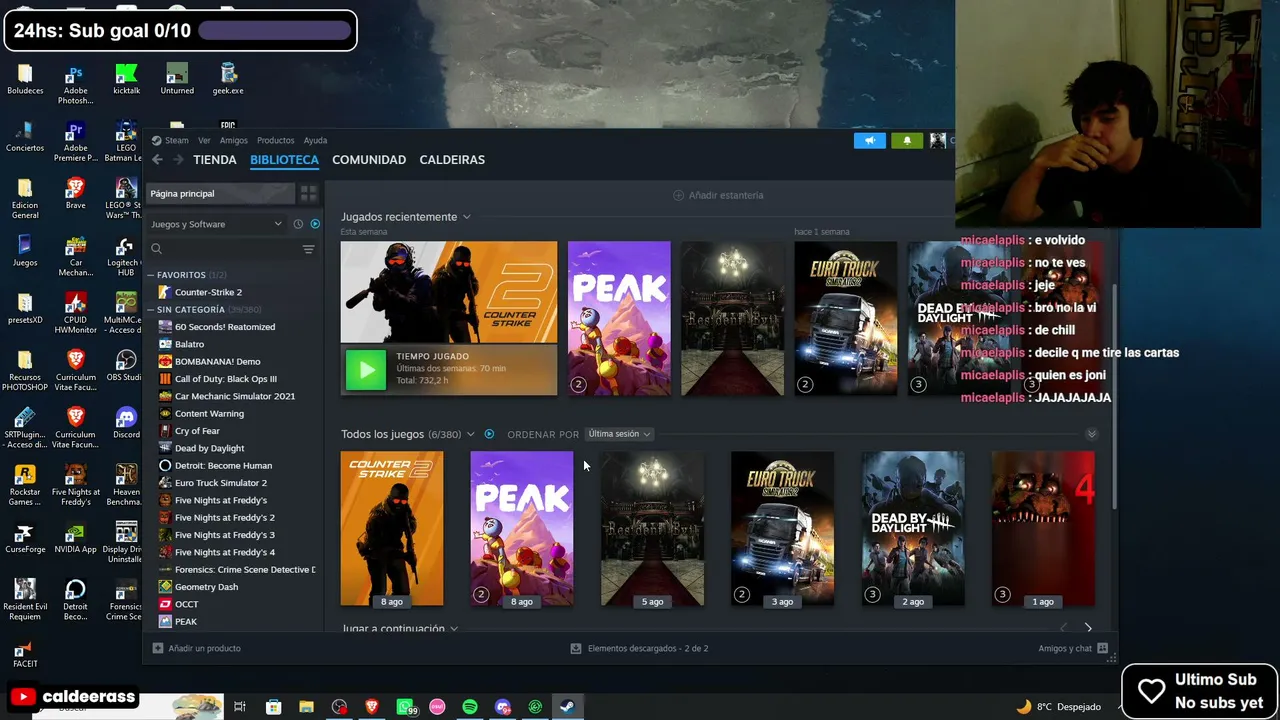Click Página principal button

(x=220, y=193)
